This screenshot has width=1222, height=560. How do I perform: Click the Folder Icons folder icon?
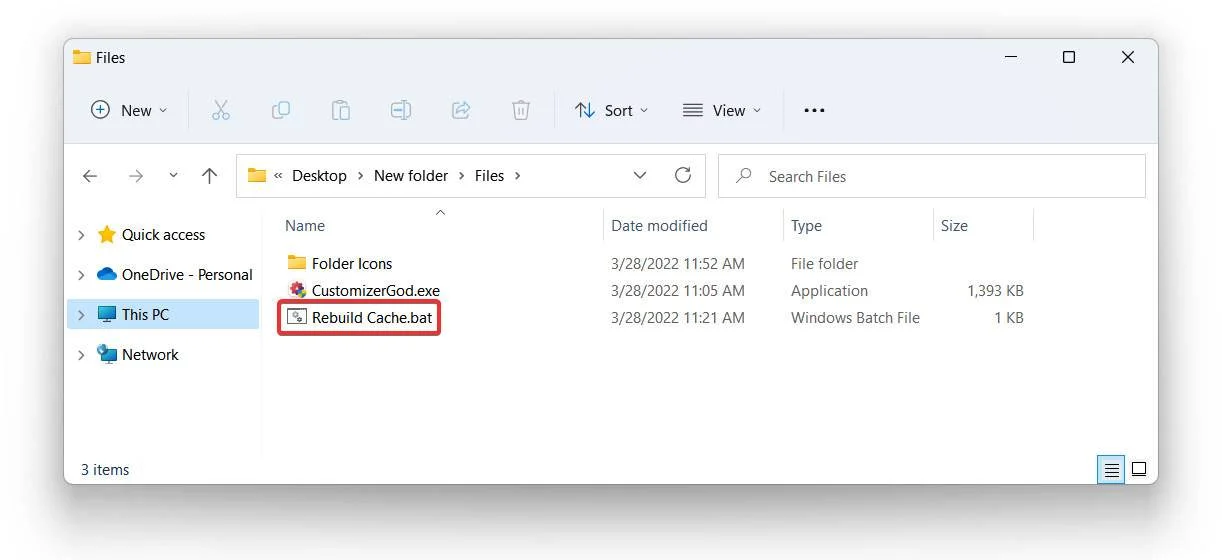point(297,263)
